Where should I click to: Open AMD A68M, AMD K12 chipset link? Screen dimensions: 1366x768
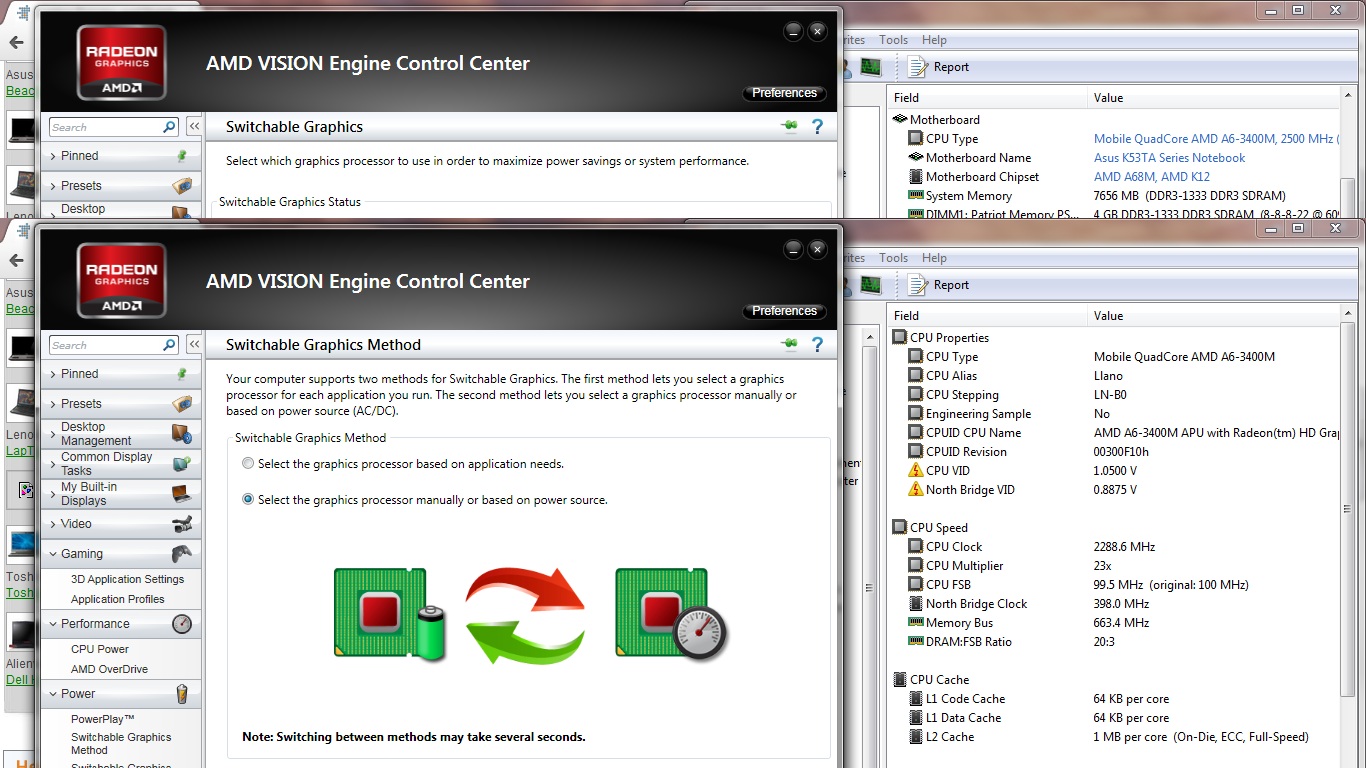point(1151,177)
